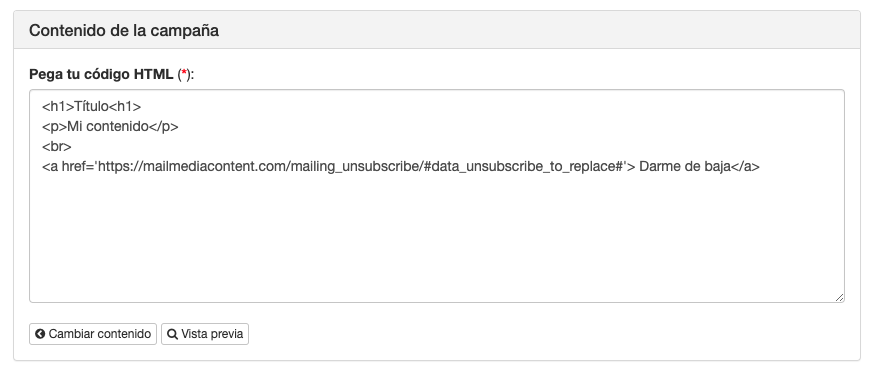Place cursor on the br tag line

pyautogui.click(x=57, y=147)
